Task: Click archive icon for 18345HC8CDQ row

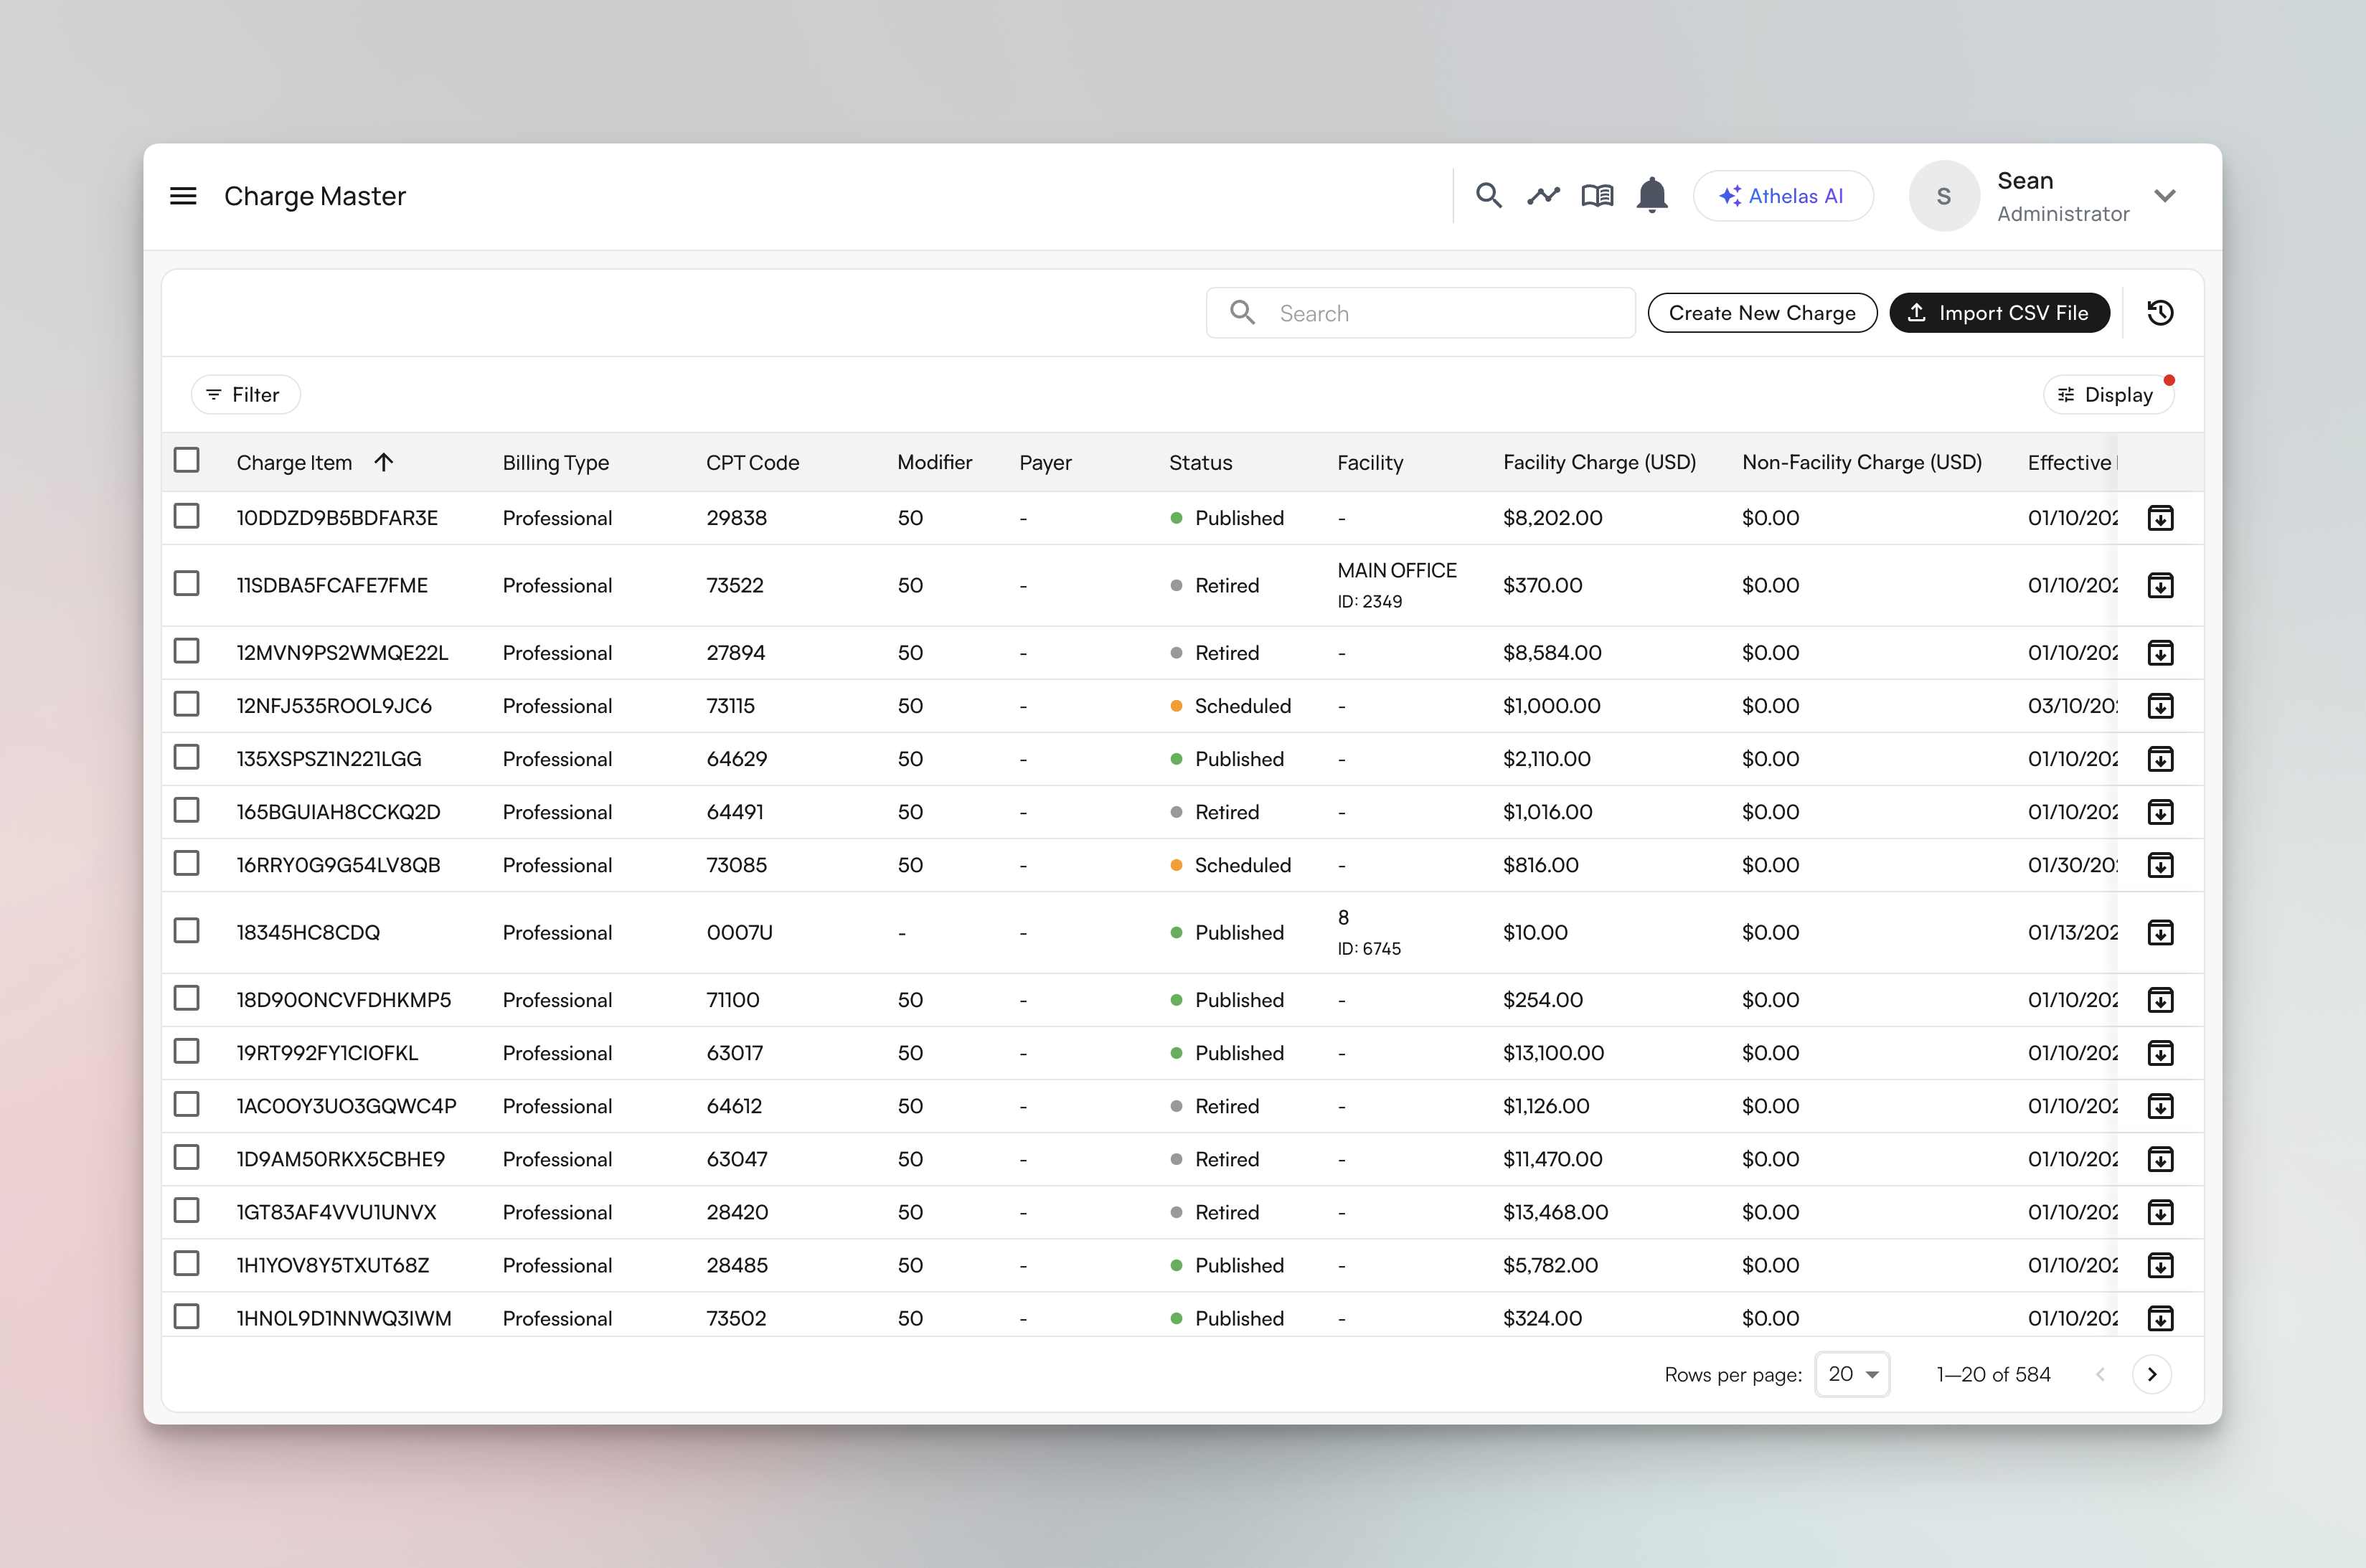Action: click(x=2160, y=933)
